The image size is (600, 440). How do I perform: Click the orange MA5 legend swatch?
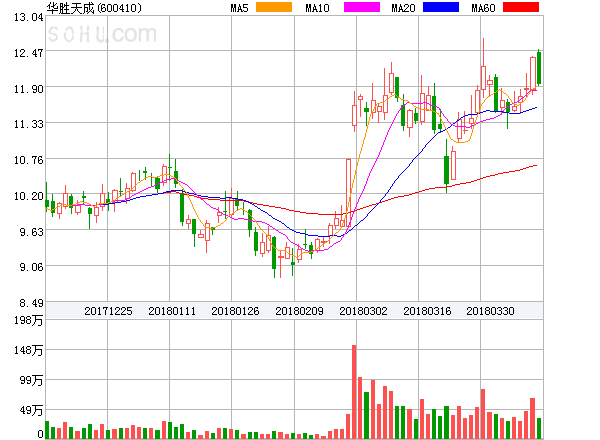point(274,7)
